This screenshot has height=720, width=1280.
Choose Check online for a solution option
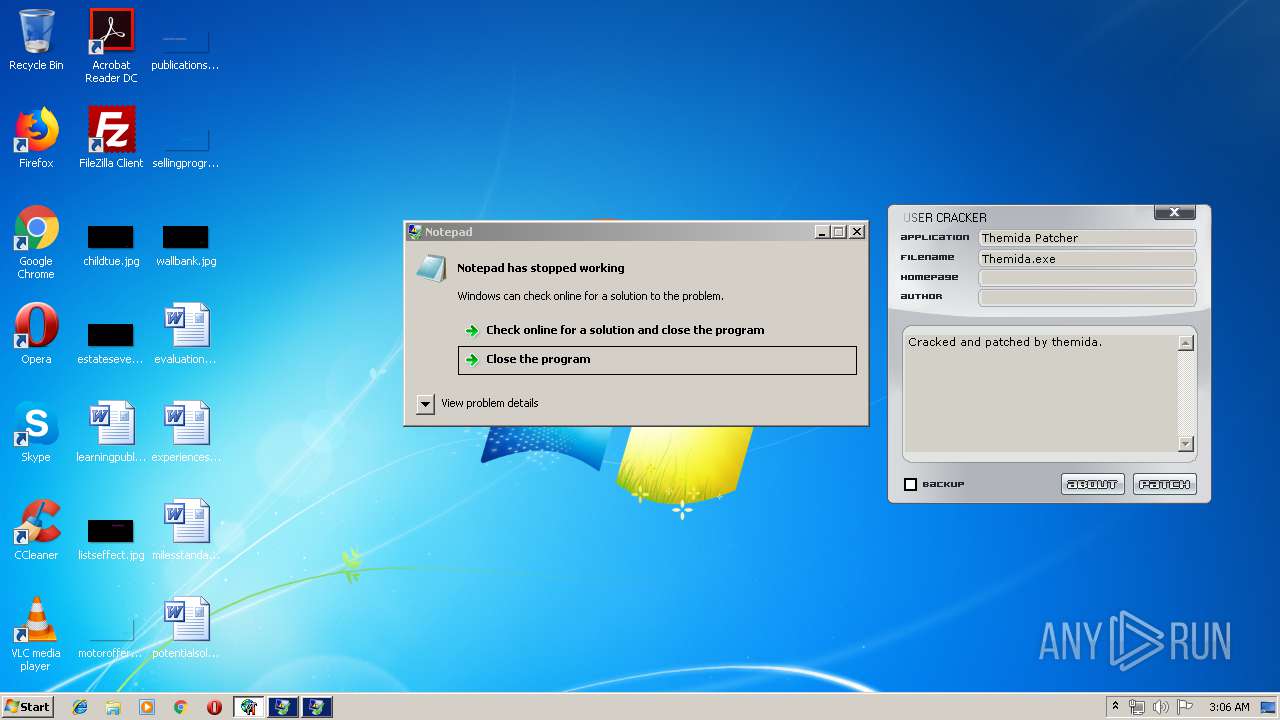[x=657, y=330]
